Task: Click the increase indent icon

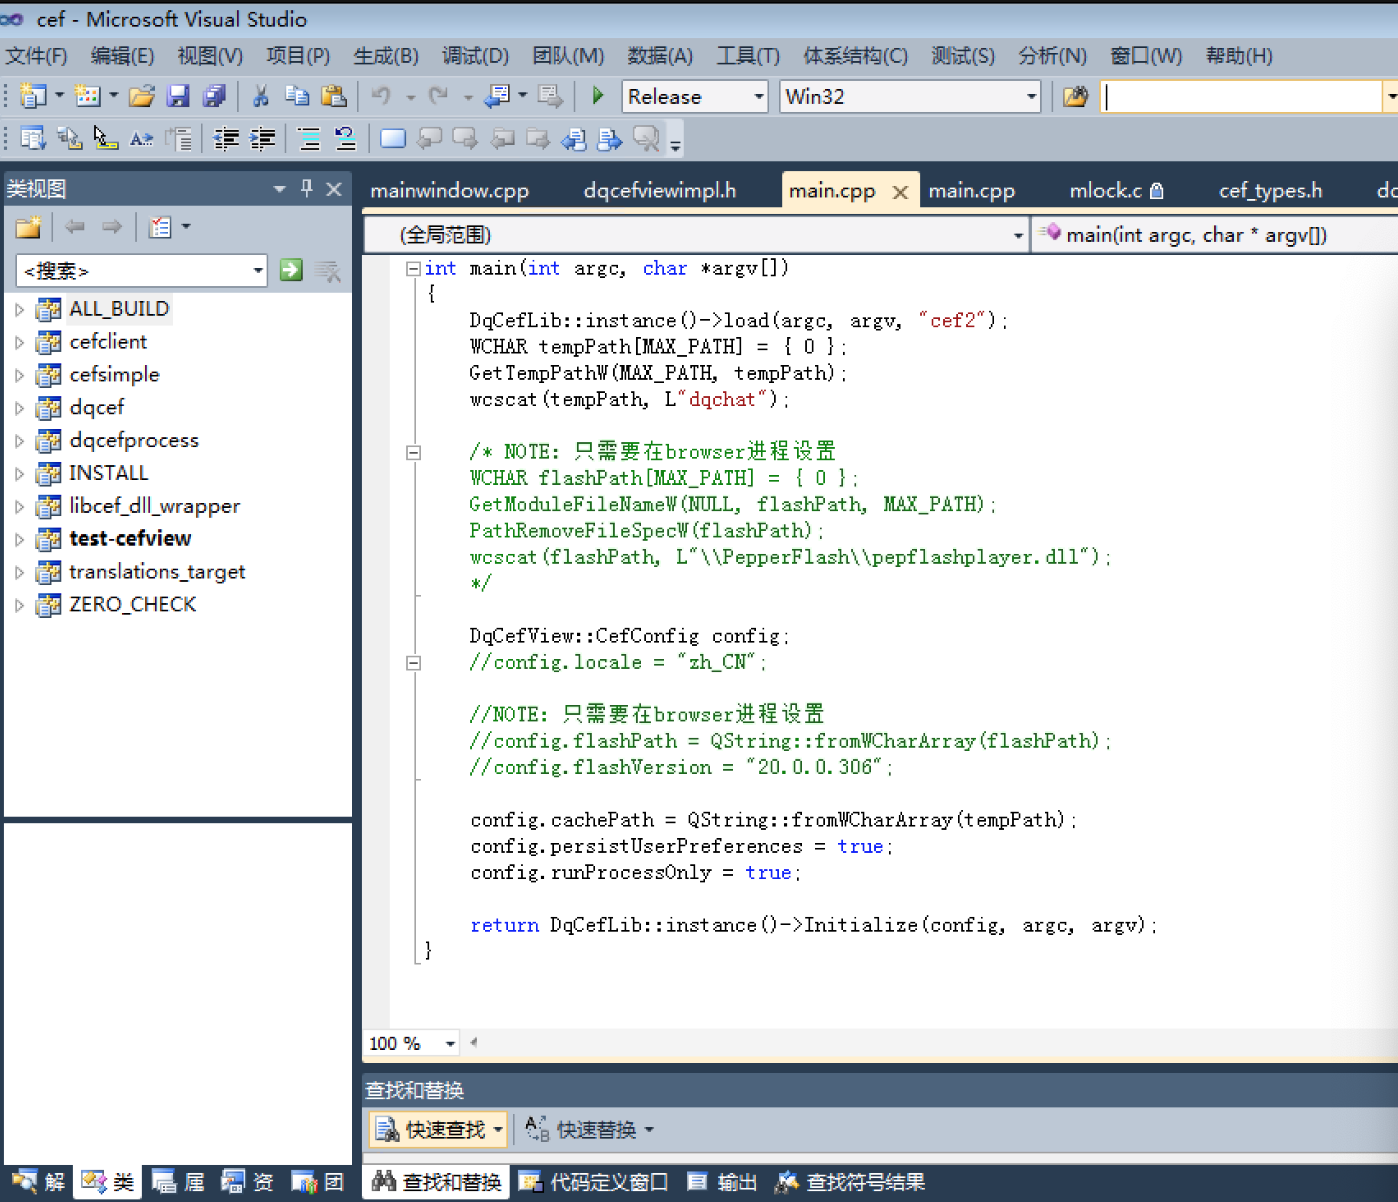Action: point(263,139)
